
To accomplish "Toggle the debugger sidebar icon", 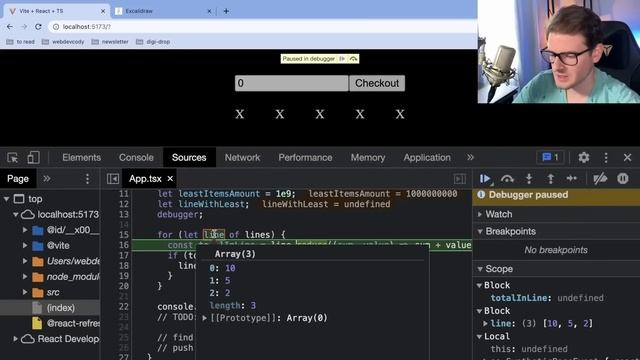I will [x=460, y=179].
